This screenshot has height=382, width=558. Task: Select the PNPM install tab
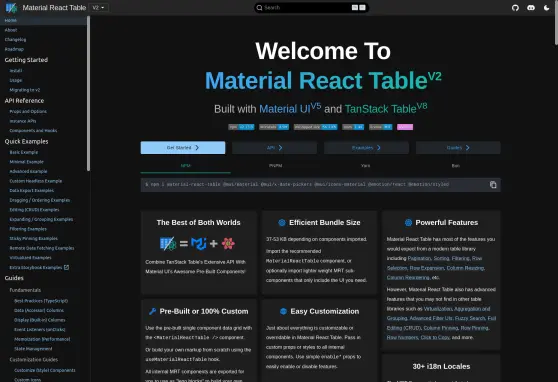275,166
